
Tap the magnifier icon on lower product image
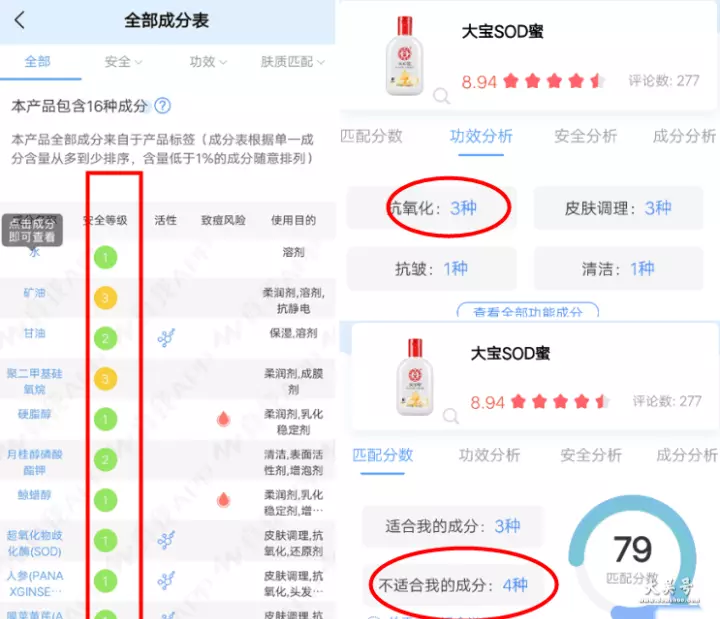[x=450, y=416]
